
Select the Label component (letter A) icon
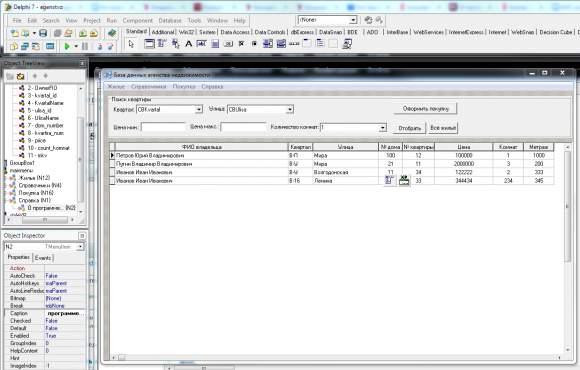click(x=189, y=44)
